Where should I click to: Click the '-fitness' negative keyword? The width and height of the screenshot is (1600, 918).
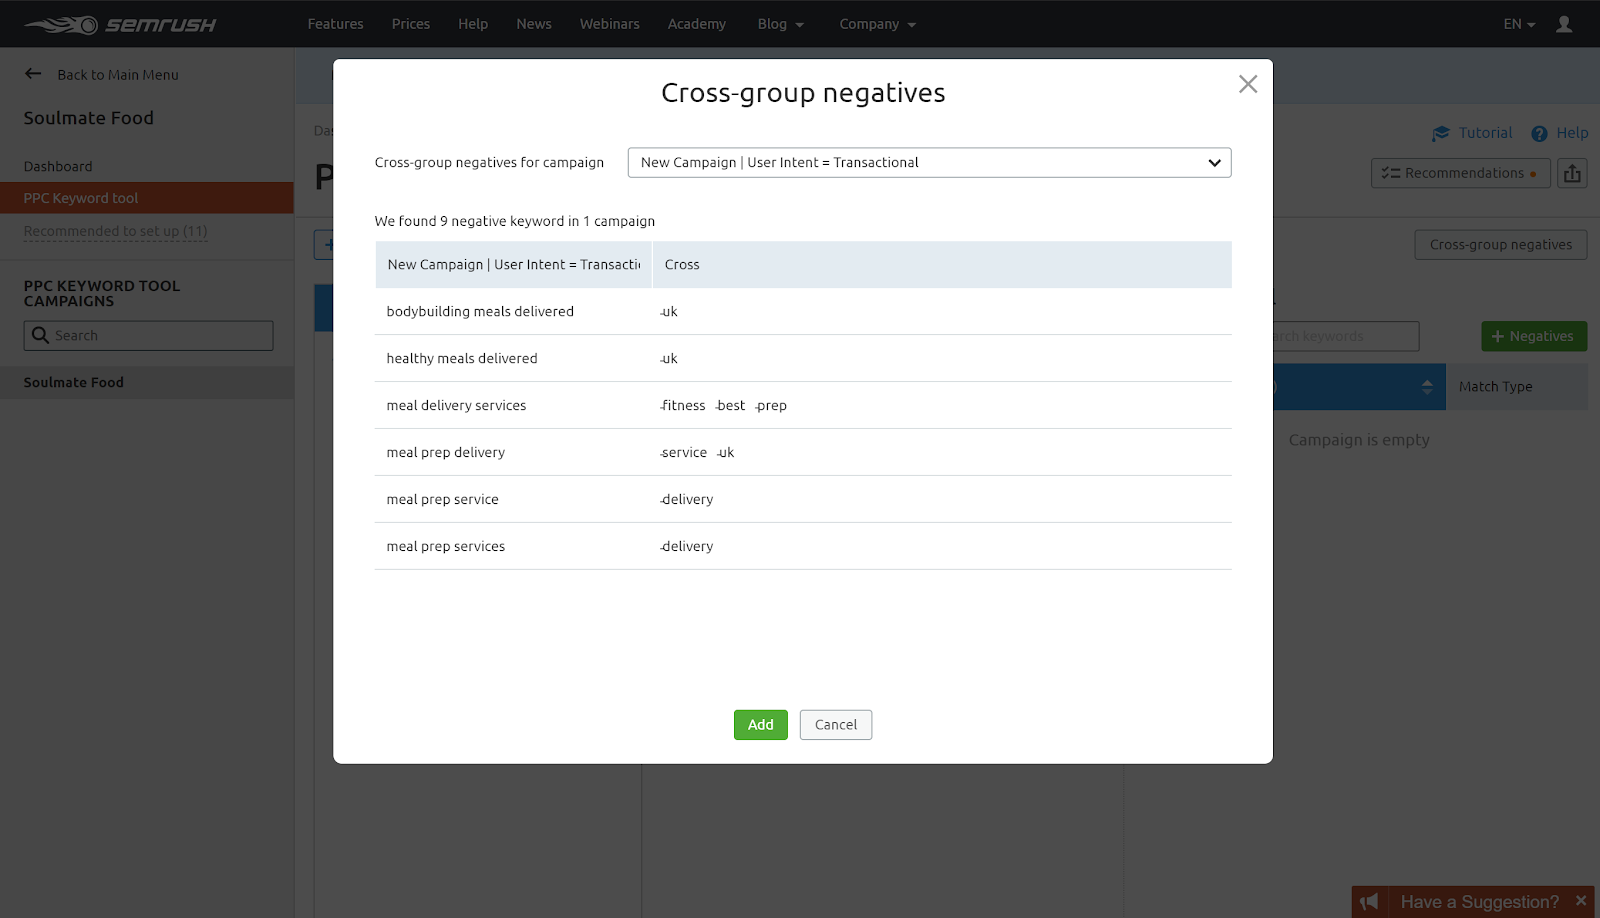click(x=683, y=406)
